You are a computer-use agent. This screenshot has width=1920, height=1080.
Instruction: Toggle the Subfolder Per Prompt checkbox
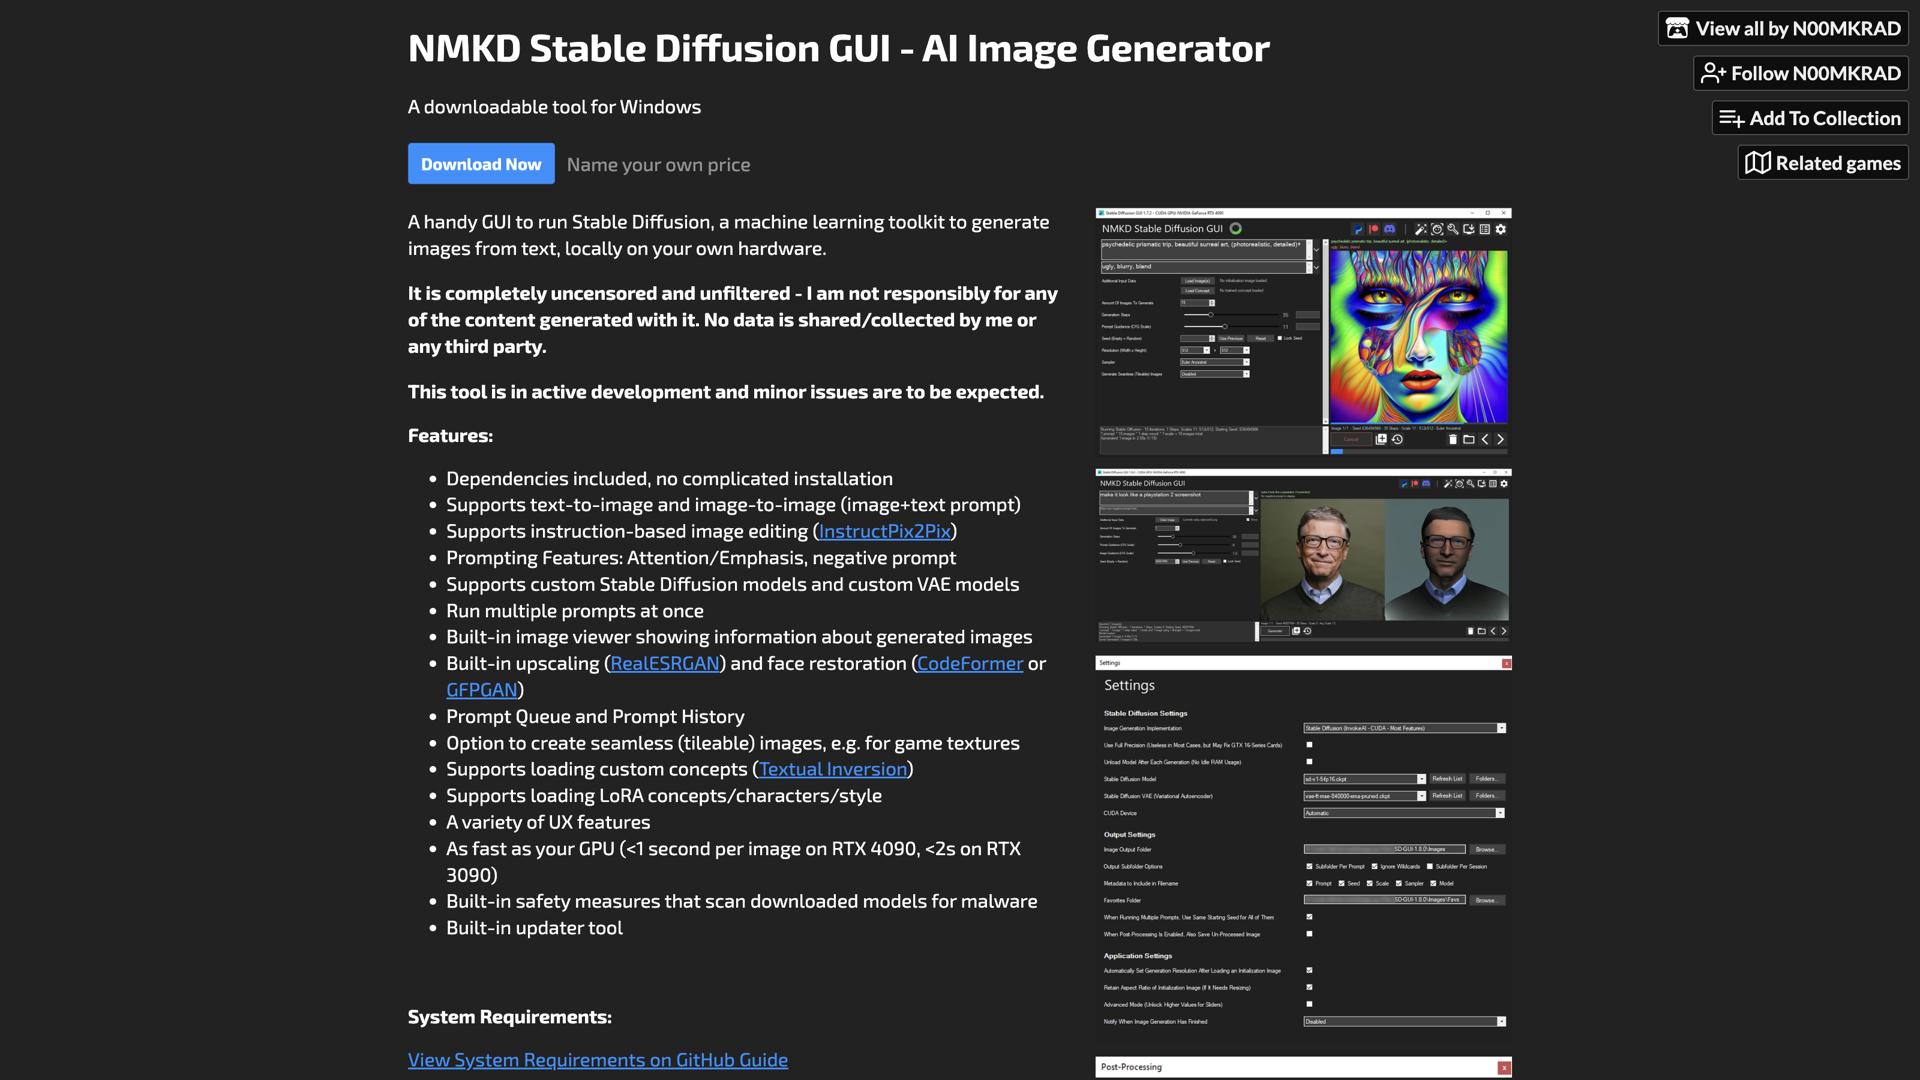[1309, 867]
